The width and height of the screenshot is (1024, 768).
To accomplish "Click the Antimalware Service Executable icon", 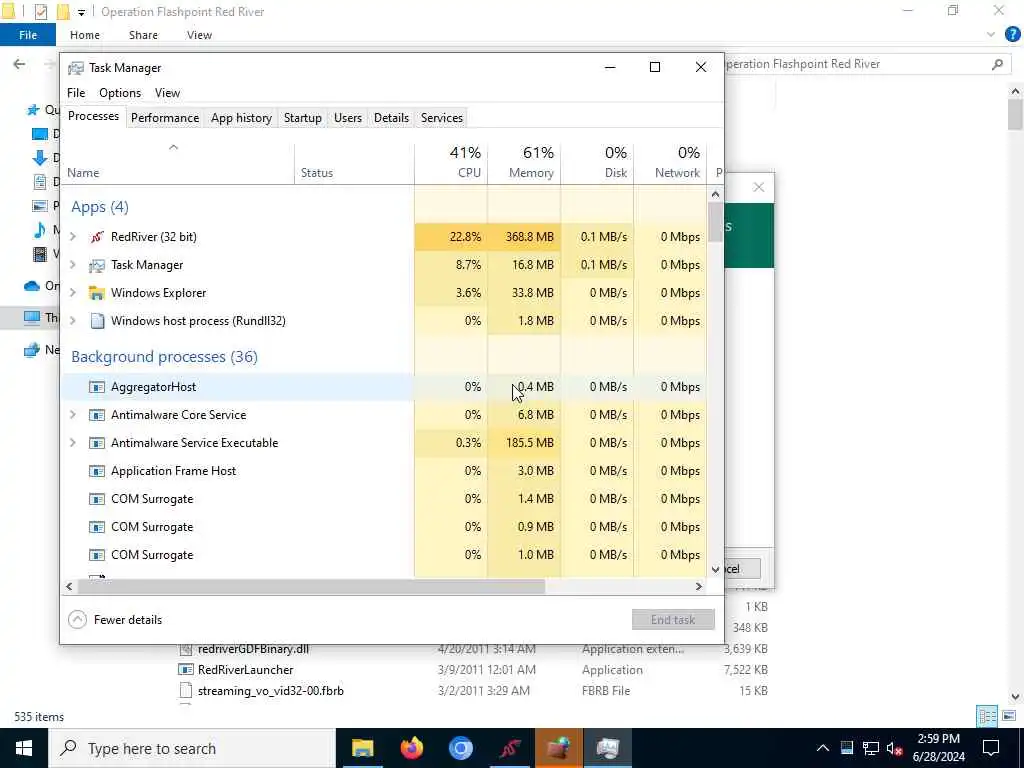I will [97, 443].
